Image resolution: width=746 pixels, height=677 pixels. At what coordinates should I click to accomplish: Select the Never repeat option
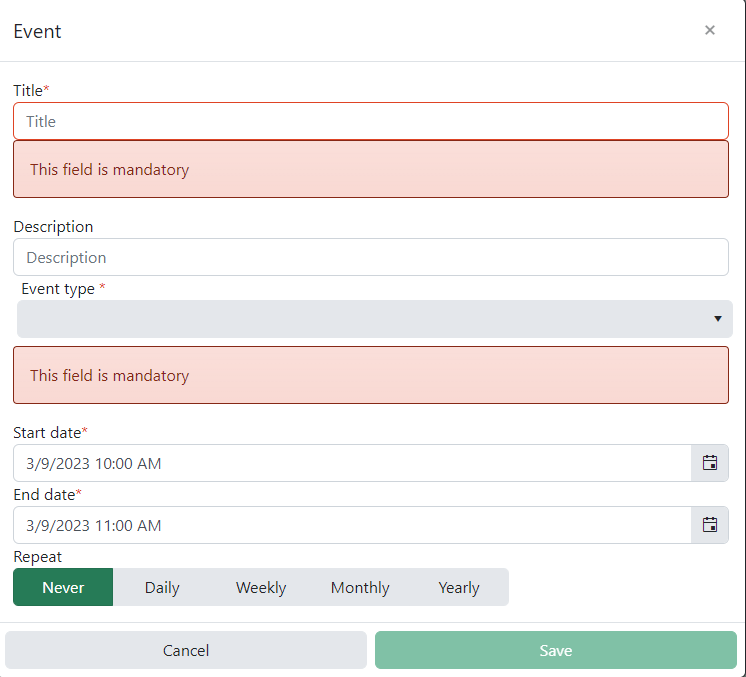point(63,587)
